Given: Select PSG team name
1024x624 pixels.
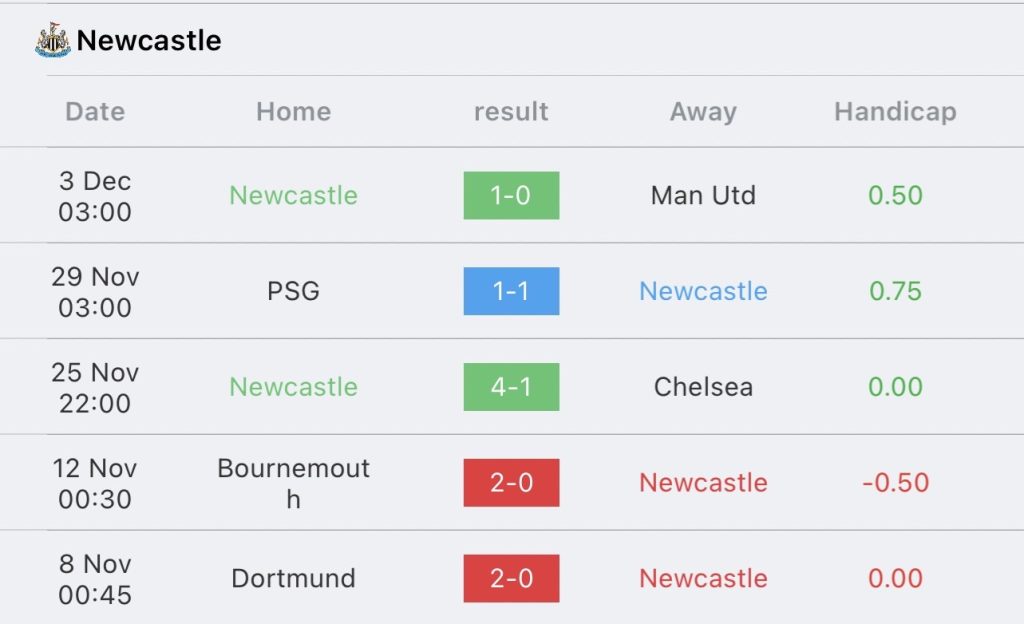Looking at the screenshot, I should [293, 291].
